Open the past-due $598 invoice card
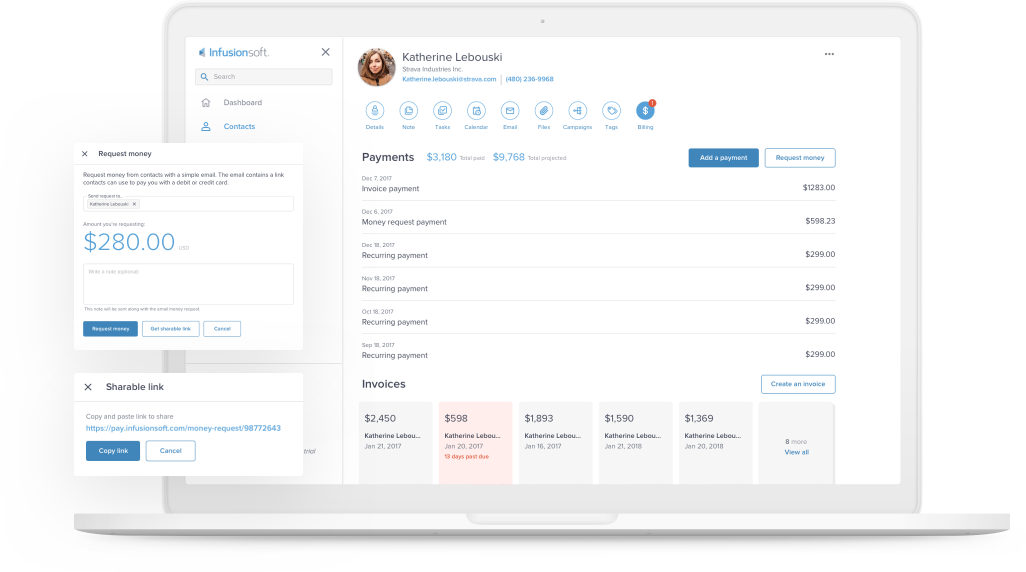Viewport: 1026px width, 572px height. (475, 443)
